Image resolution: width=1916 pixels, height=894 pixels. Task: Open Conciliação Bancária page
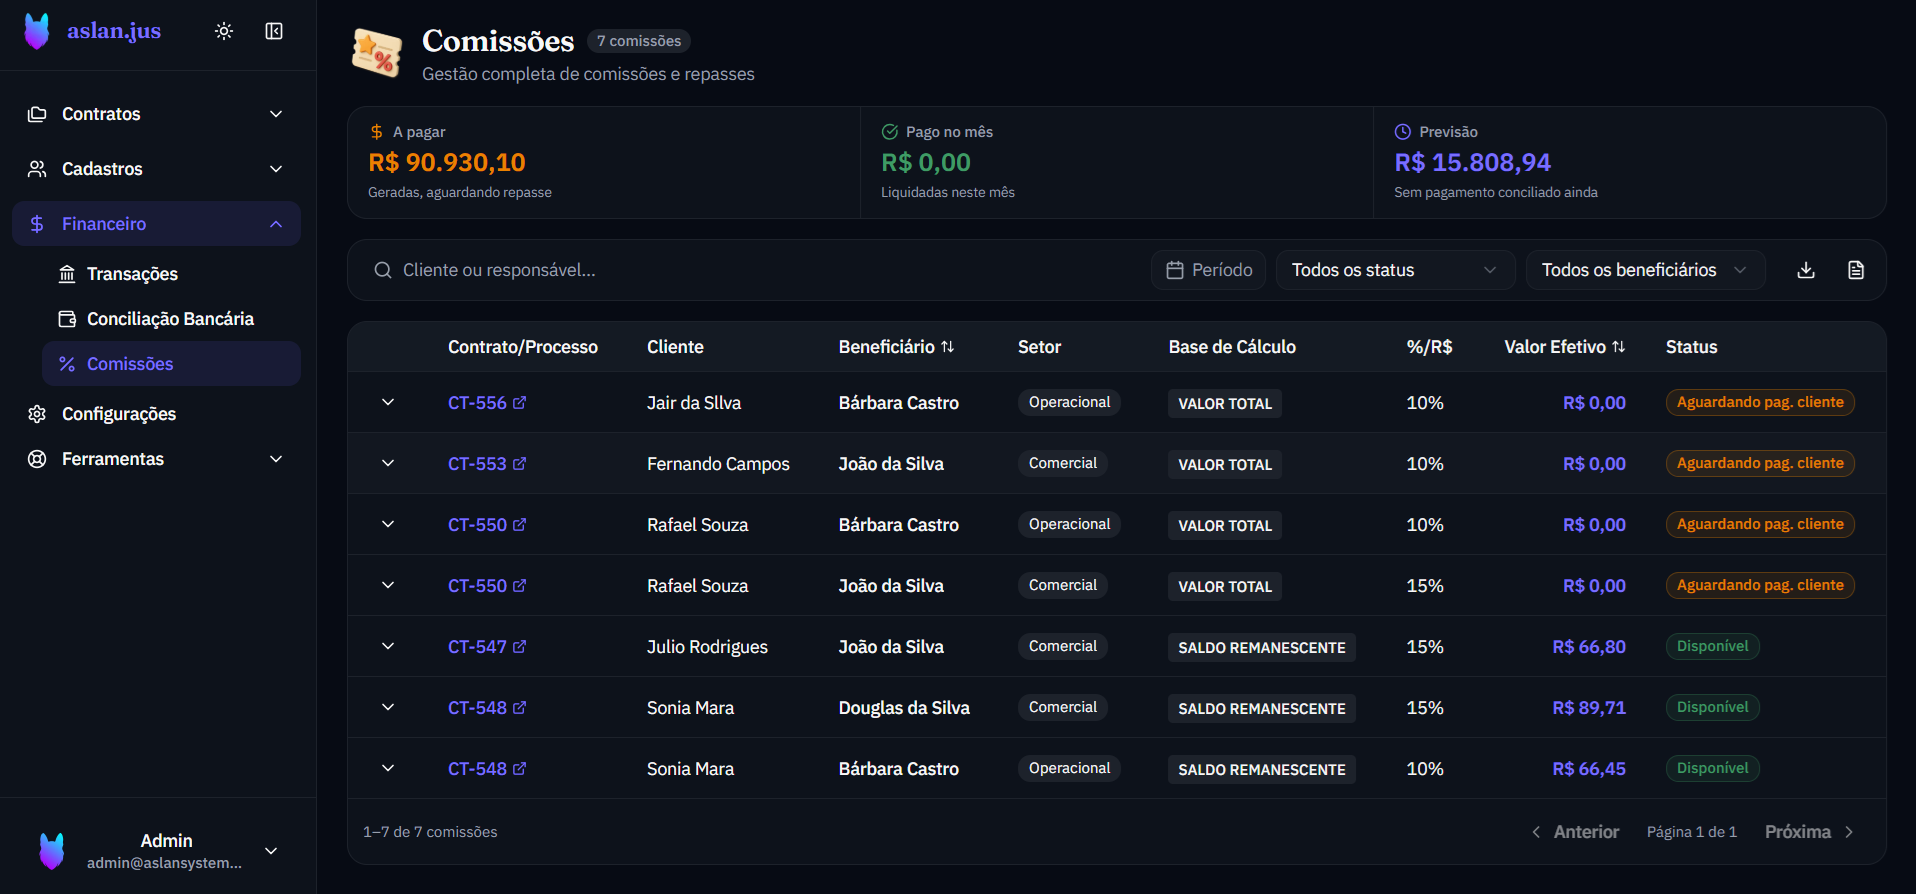coord(171,319)
